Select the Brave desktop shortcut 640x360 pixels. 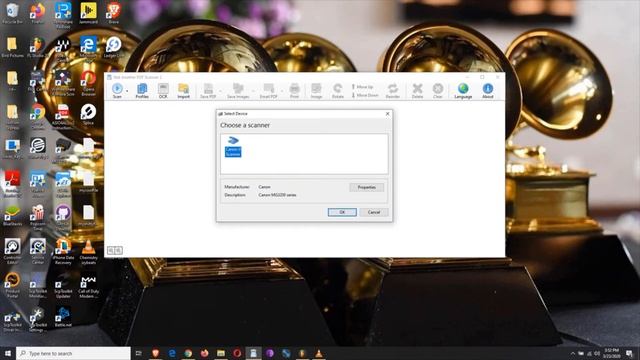[x=113, y=13]
